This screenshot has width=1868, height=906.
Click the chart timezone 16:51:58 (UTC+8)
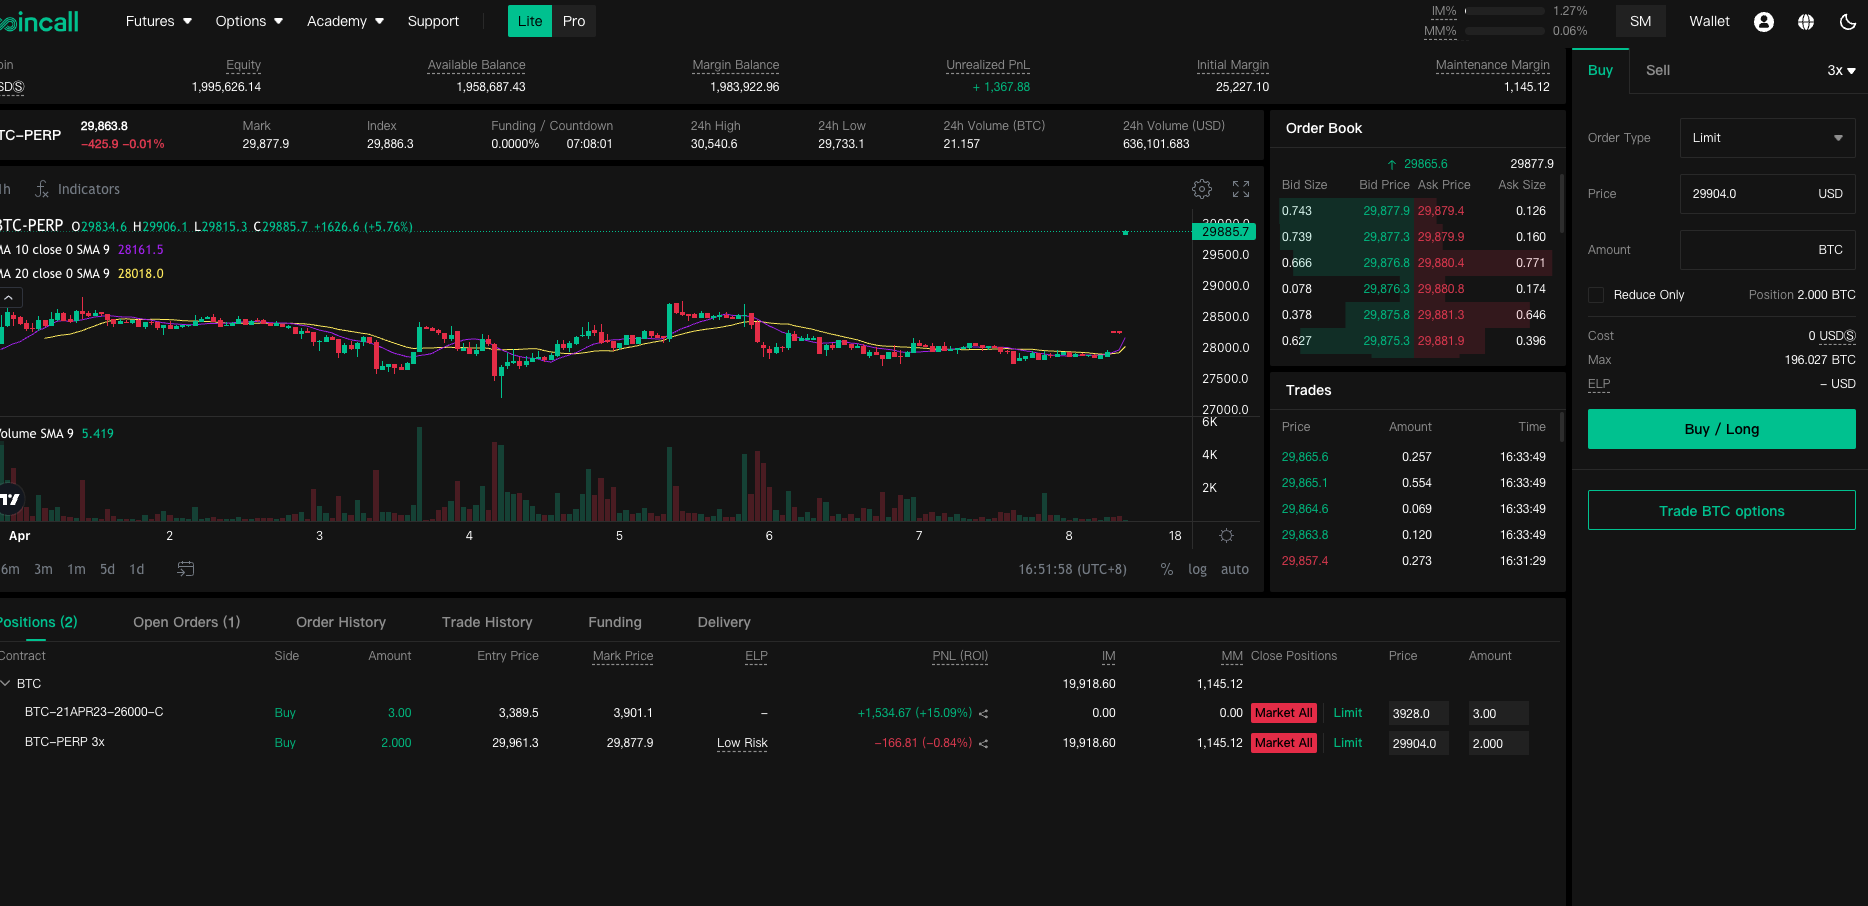point(1072,569)
